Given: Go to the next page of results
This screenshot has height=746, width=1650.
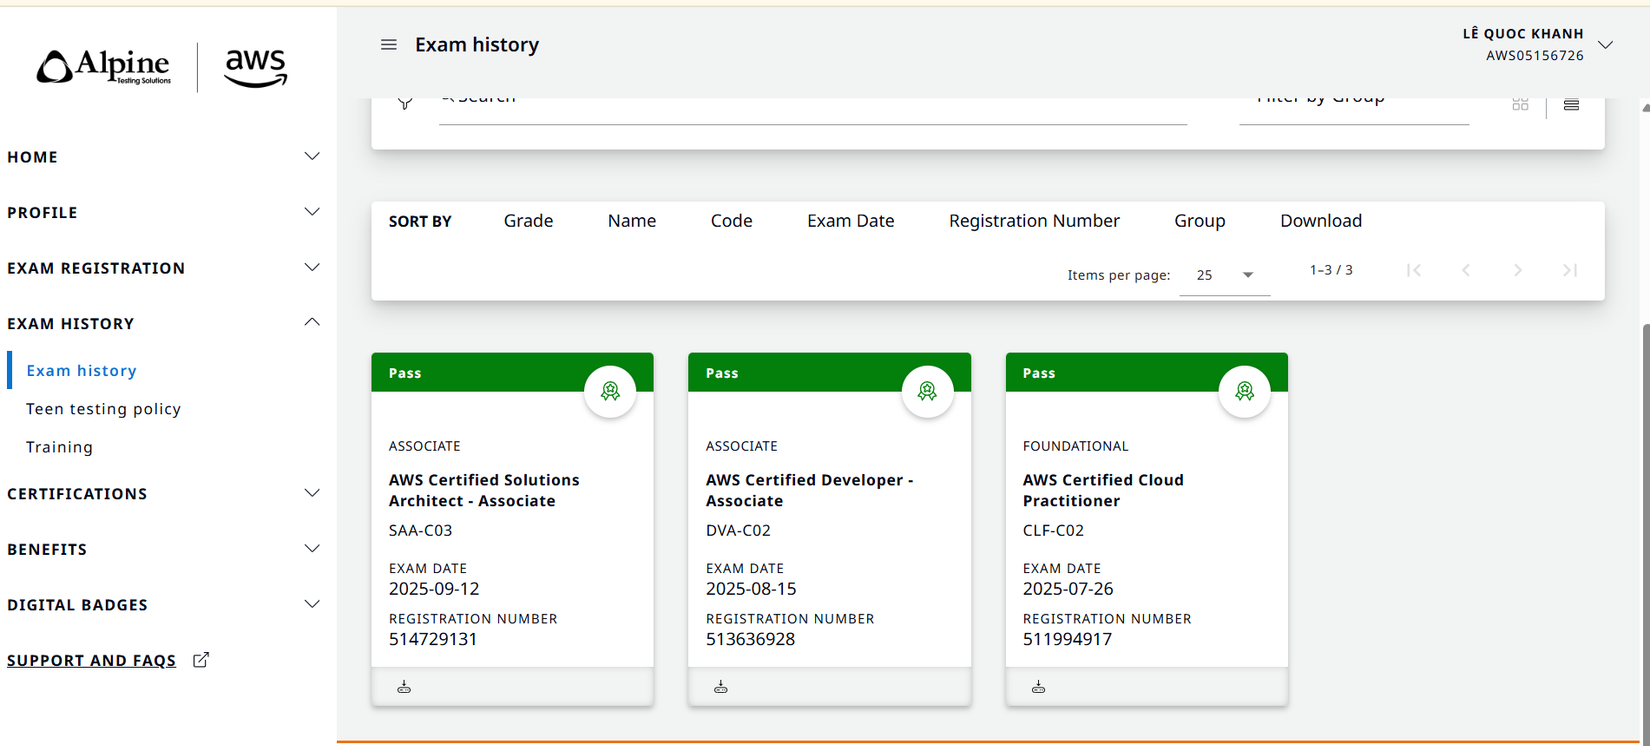Looking at the screenshot, I should [1517, 270].
